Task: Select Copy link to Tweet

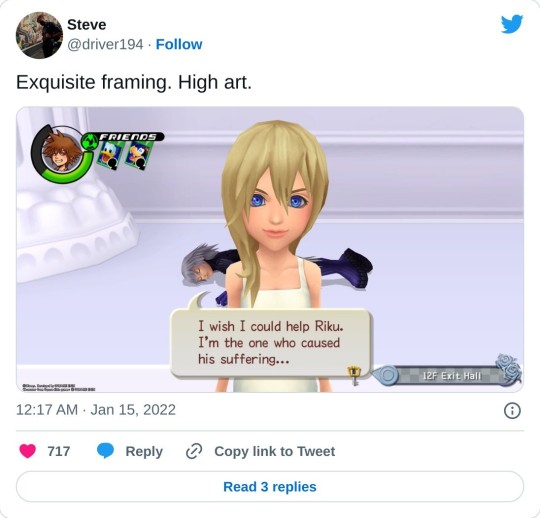Action: click(274, 451)
